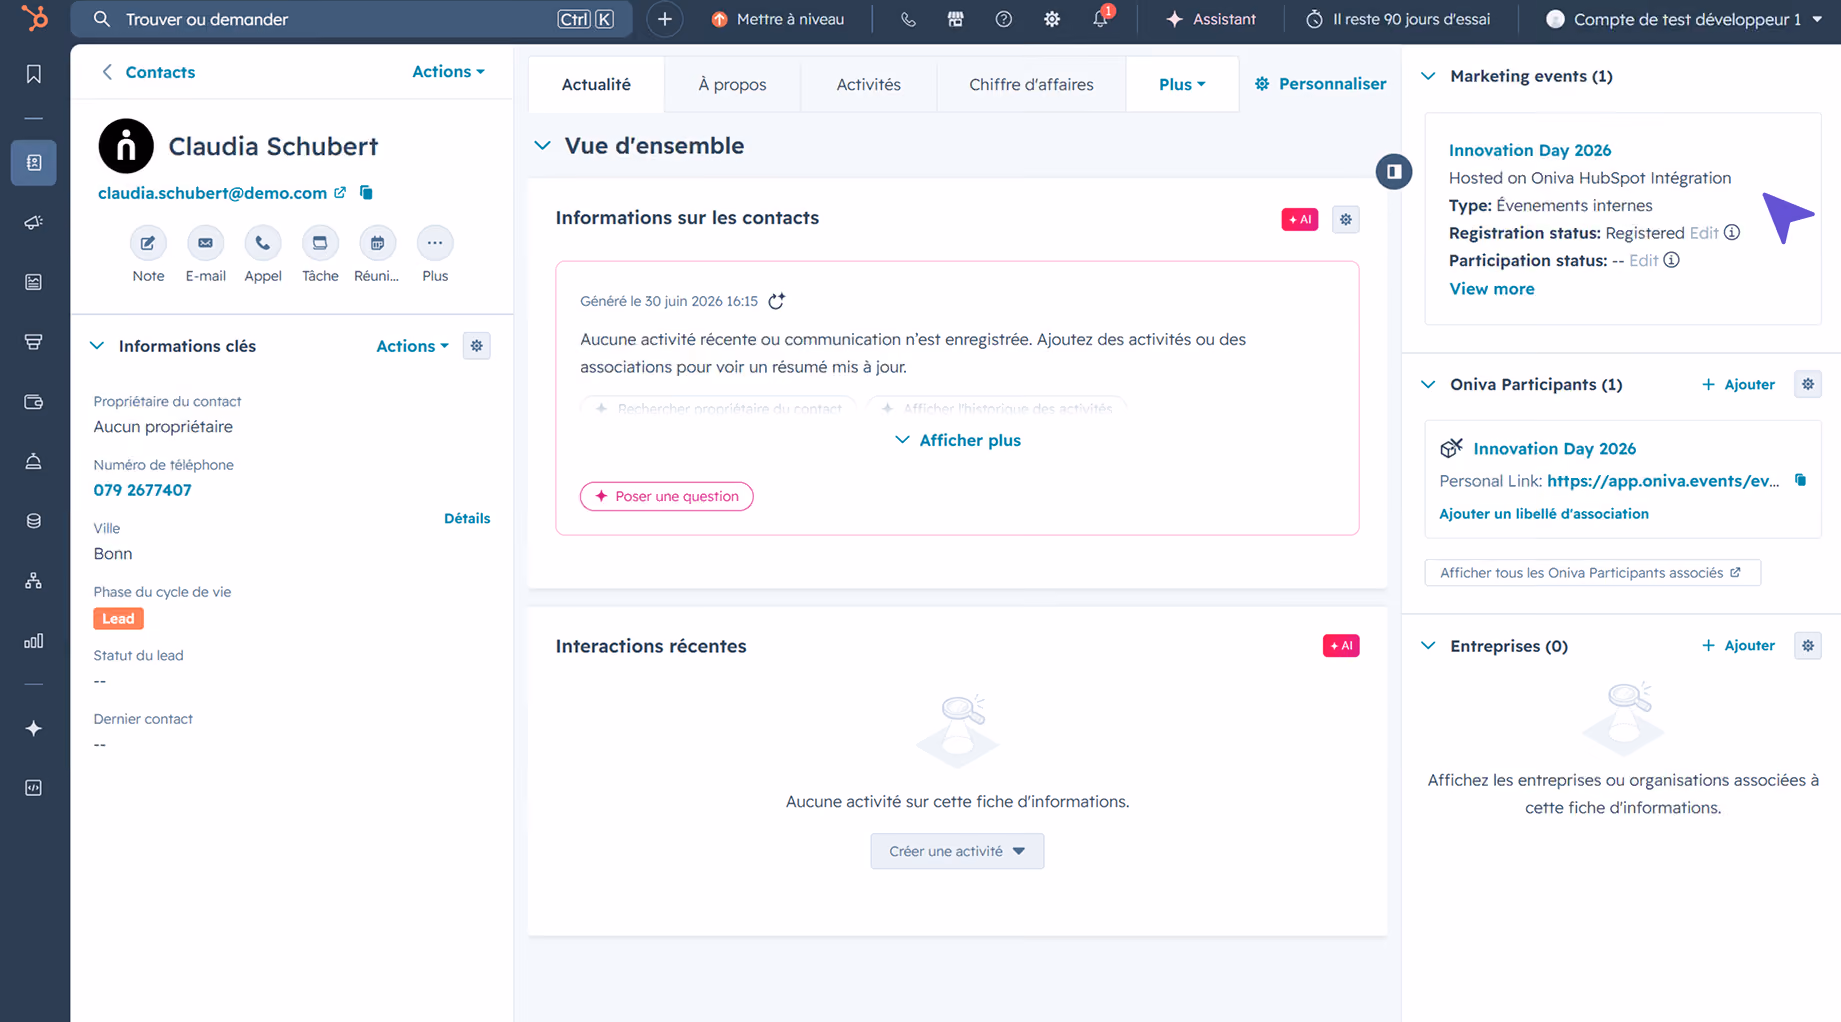This screenshot has width=1841, height=1022.
Task: Click Mettre à niveau upgrade button
Action: pyautogui.click(x=778, y=19)
